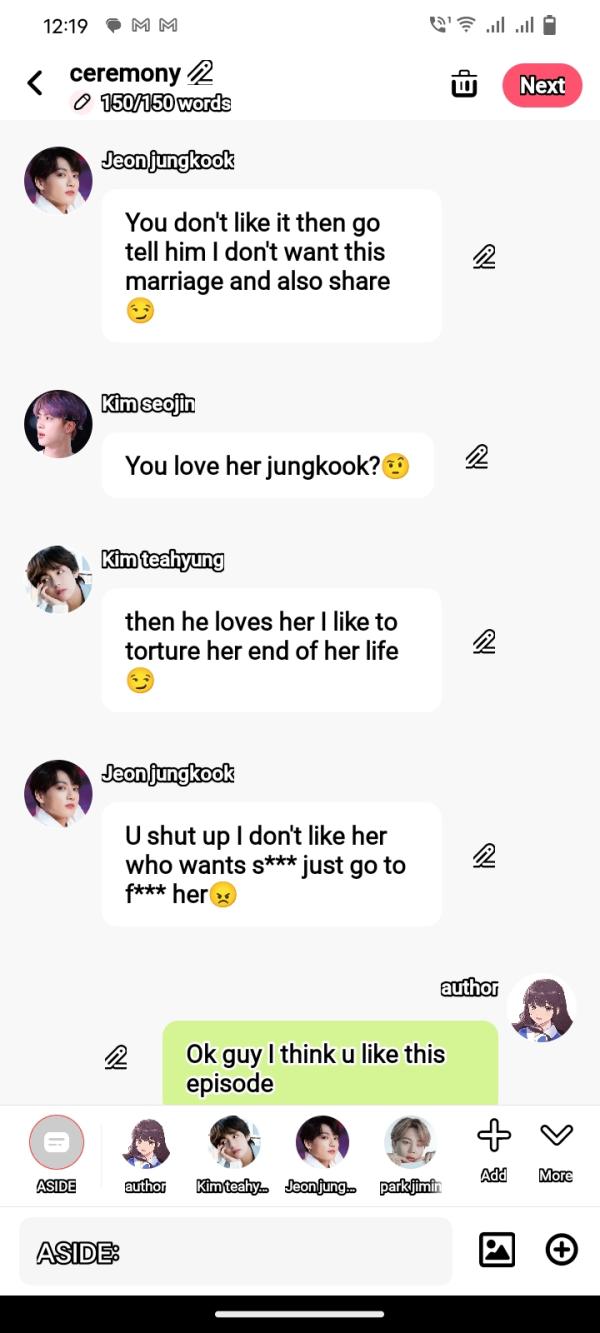Edit Kim teahyung's torture message pencil icon
This screenshot has height=1333, width=600.
coord(484,641)
